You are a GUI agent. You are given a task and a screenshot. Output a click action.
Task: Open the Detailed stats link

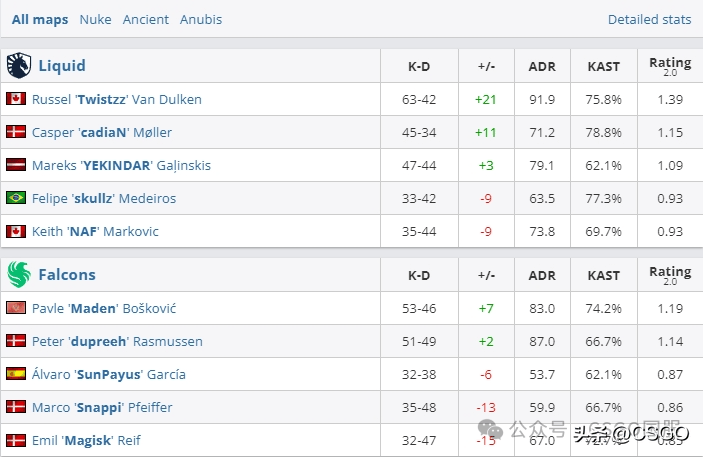pyautogui.click(x=649, y=19)
